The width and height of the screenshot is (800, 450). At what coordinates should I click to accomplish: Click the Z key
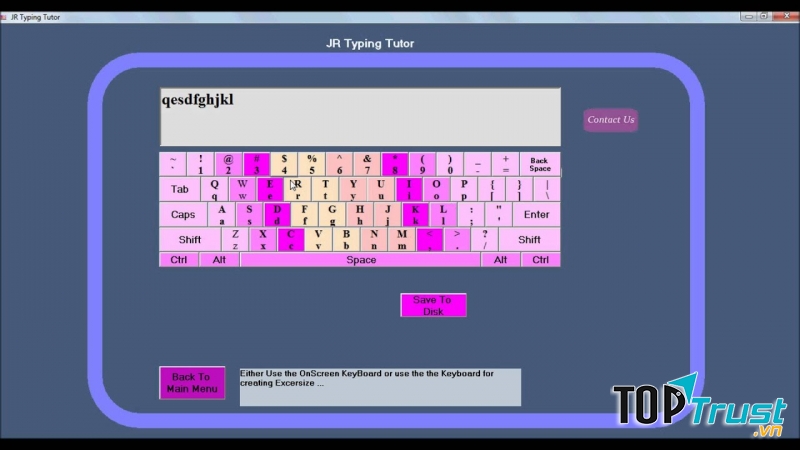tap(235, 240)
